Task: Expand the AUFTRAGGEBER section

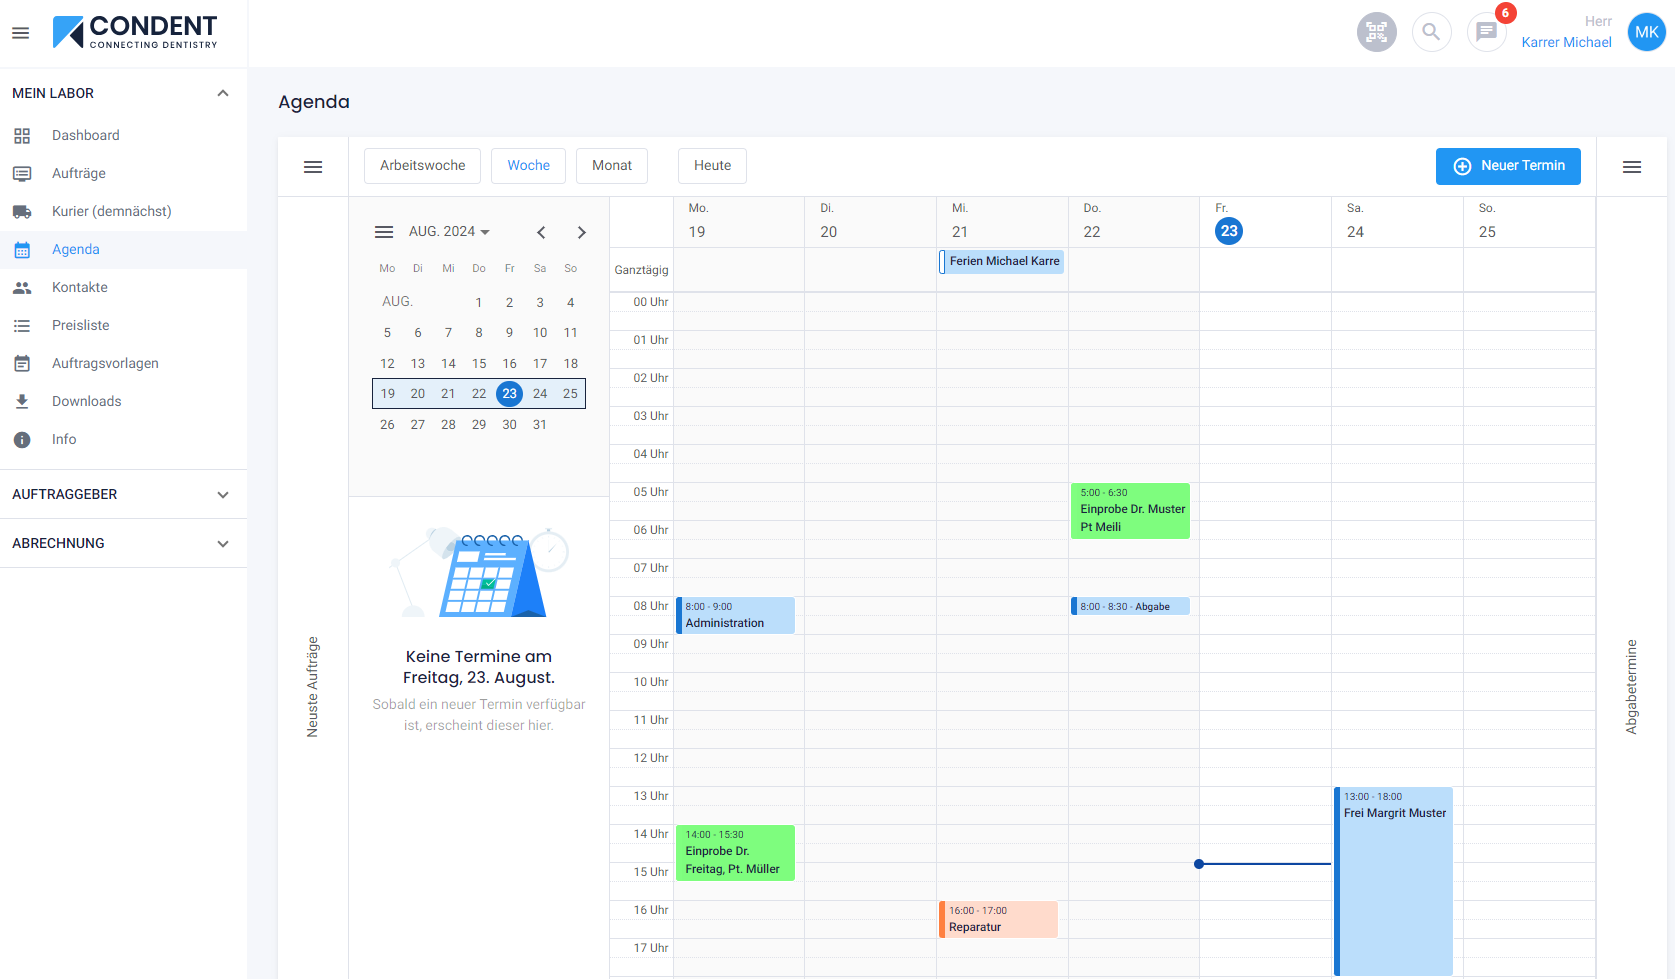Action: pos(222,494)
